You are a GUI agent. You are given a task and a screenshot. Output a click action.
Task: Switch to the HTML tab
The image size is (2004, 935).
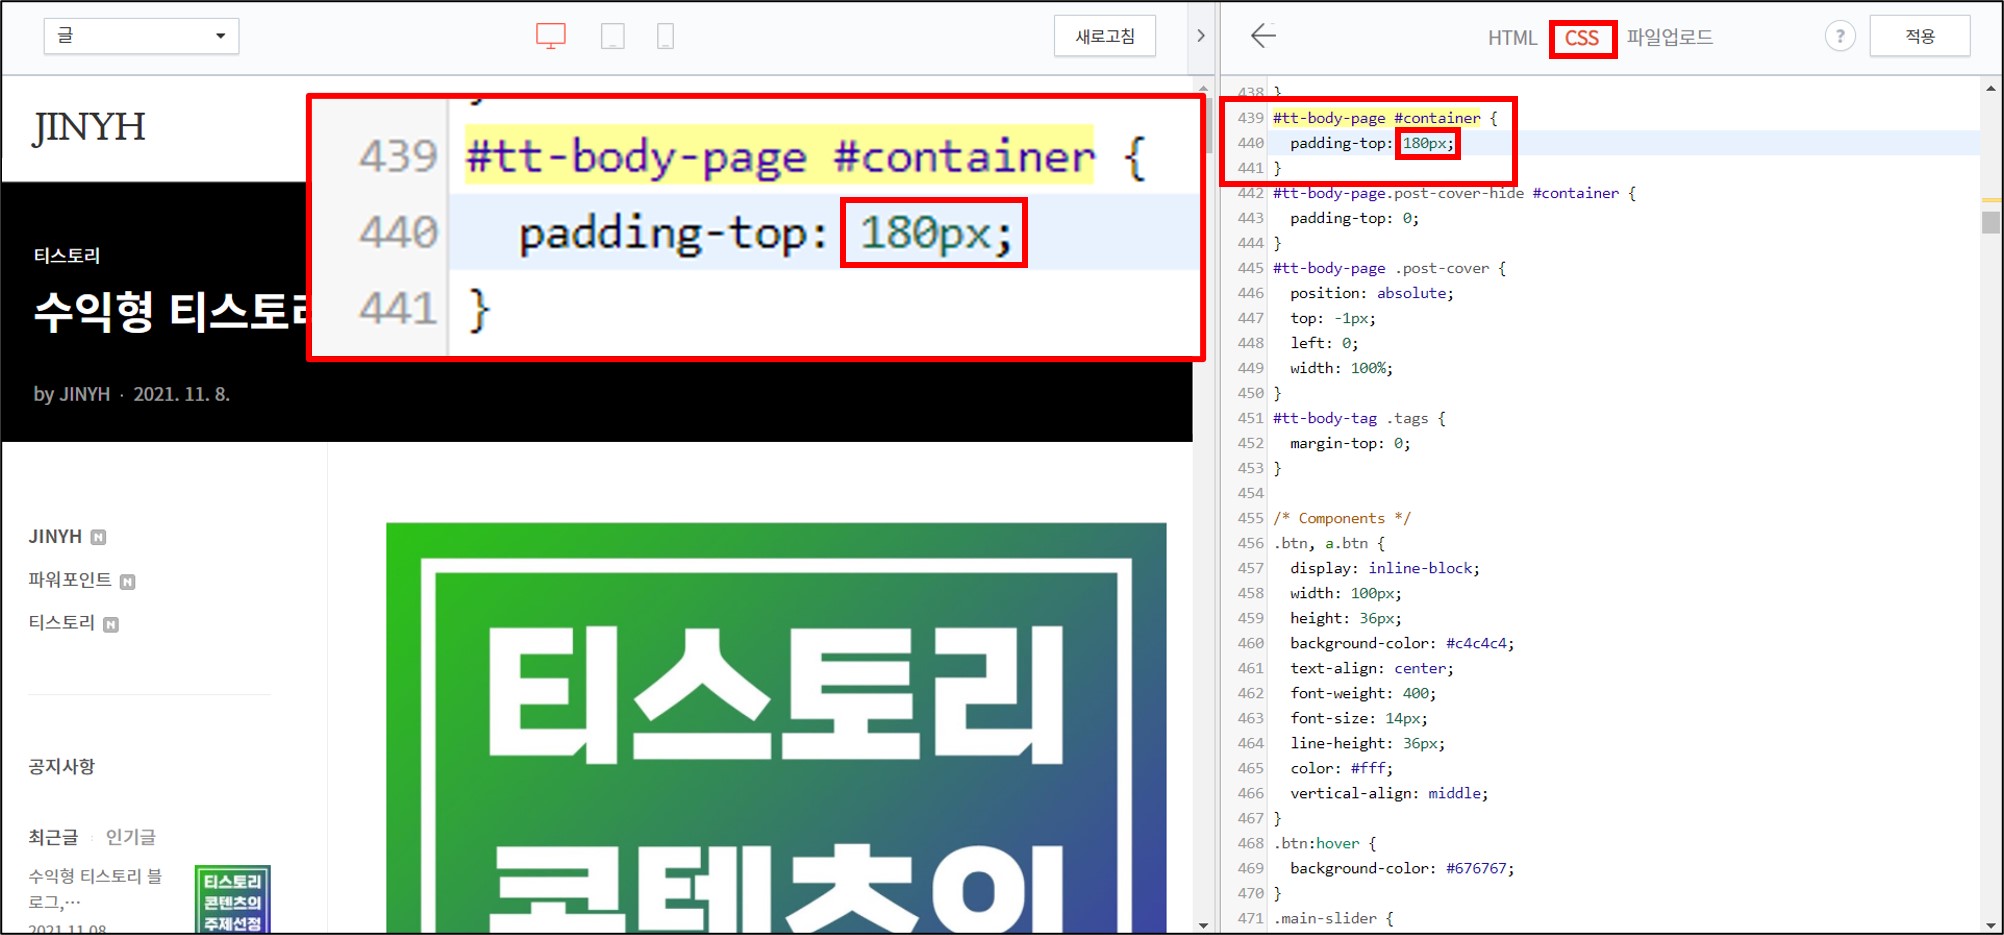coord(1512,38)
